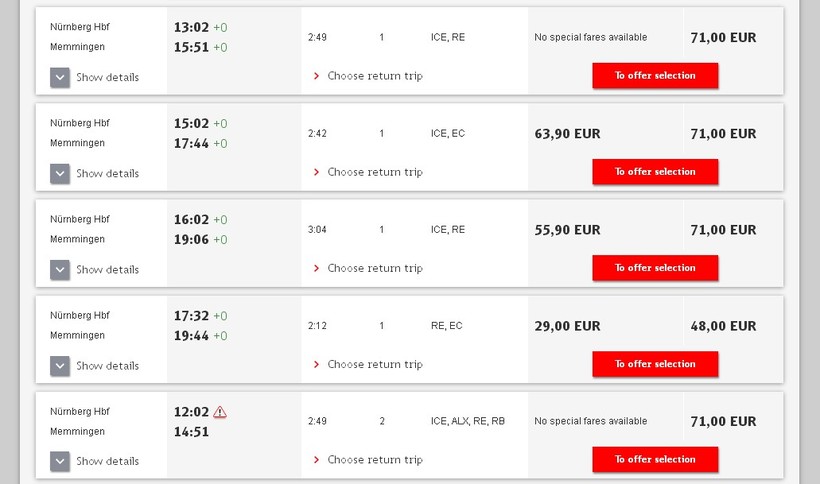The image size is (820, 484).
Task: Expand Show details for 16:02 departure
Action: point(60,269)
